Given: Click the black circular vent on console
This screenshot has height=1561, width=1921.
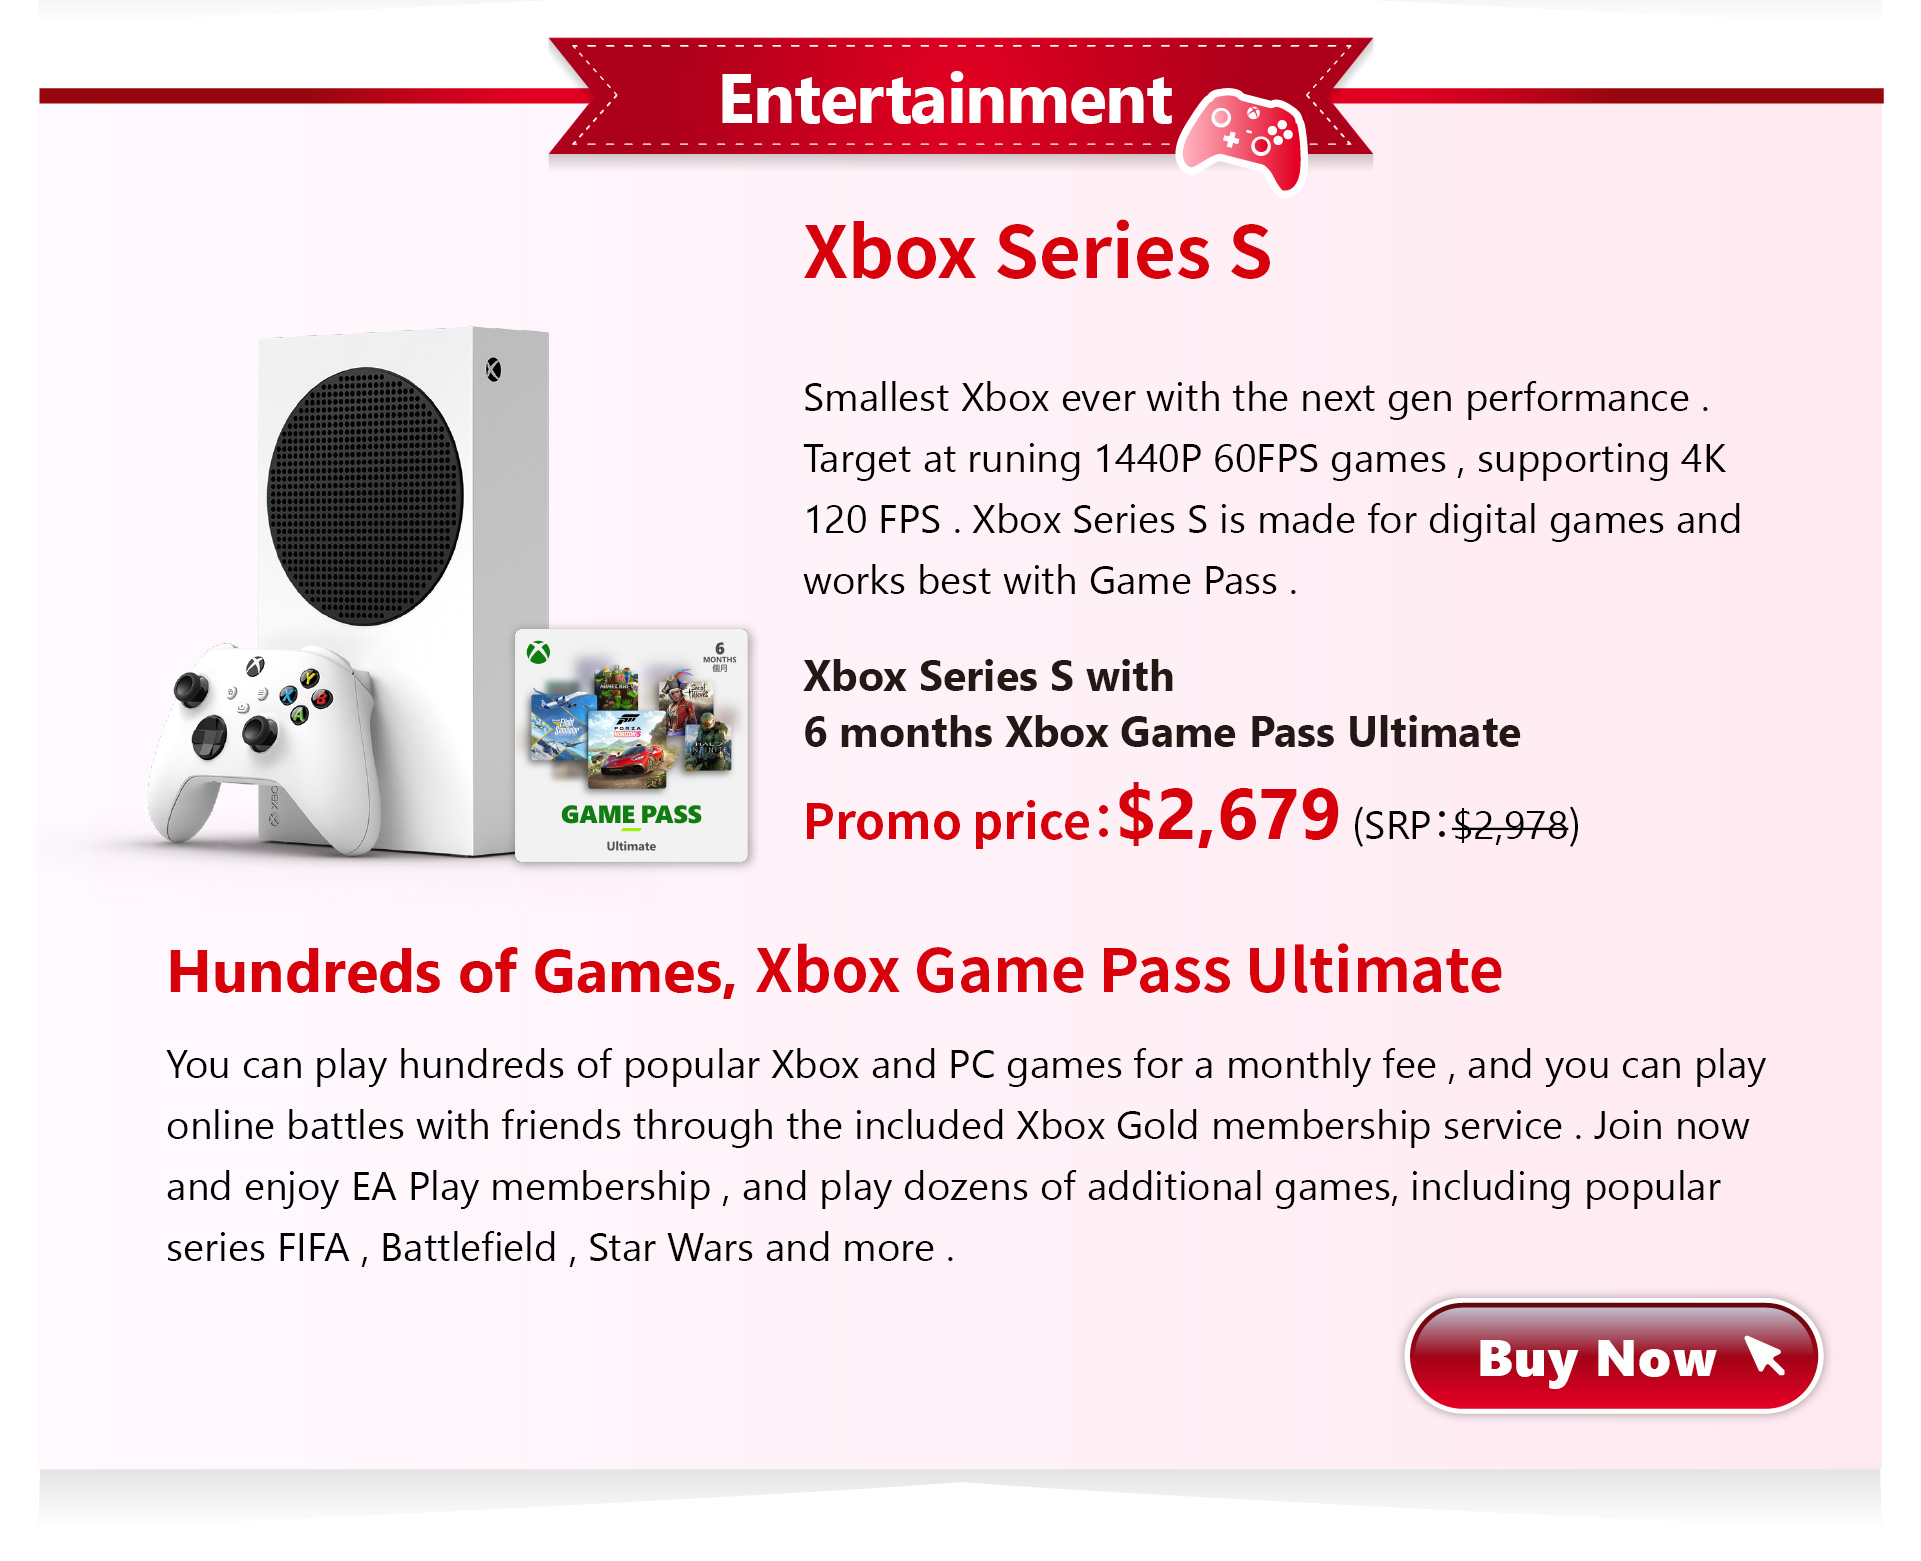Looking at the screenshot, I should [365, 496].
